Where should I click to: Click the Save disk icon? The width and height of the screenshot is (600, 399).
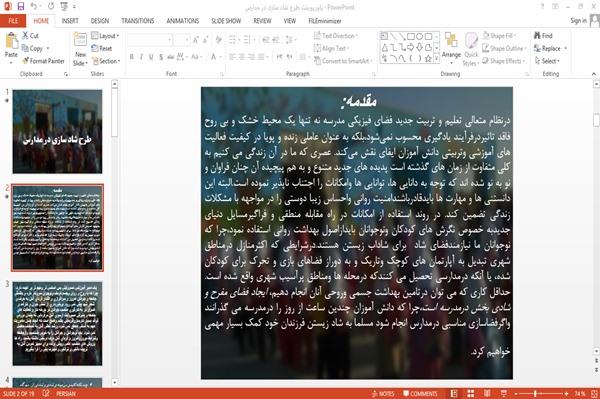pos(21,7)
